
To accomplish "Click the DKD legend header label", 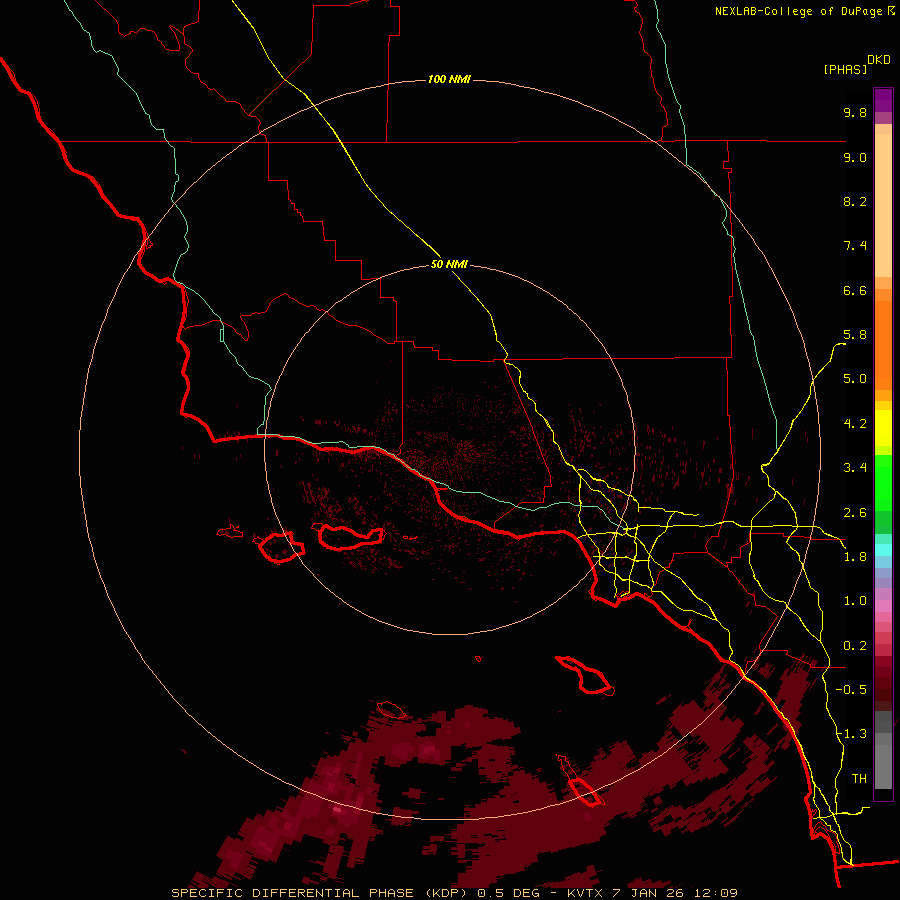I will 879,60.
